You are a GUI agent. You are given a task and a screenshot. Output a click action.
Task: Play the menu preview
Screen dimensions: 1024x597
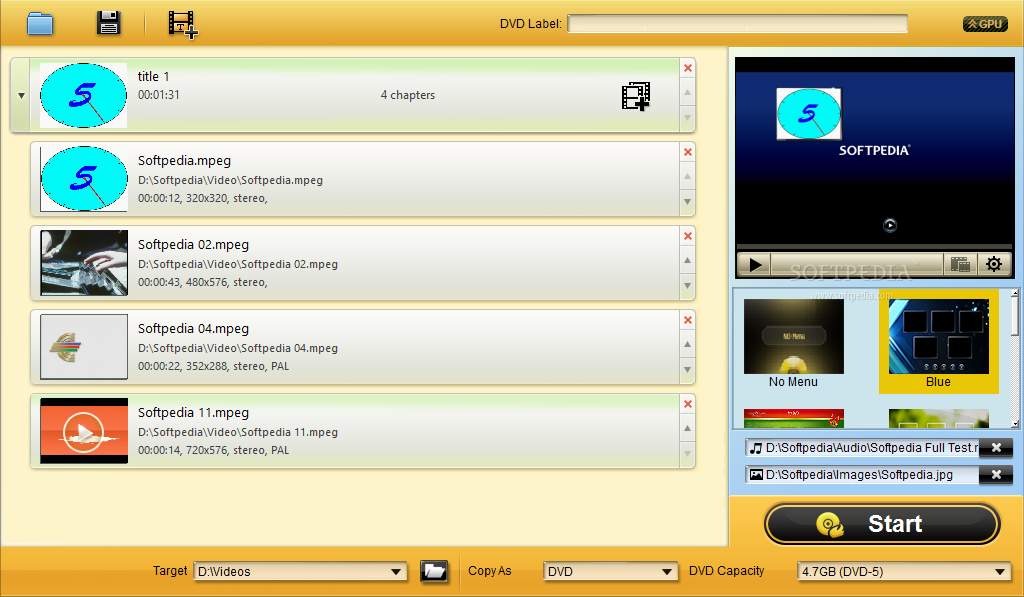(x=755, y=265)
